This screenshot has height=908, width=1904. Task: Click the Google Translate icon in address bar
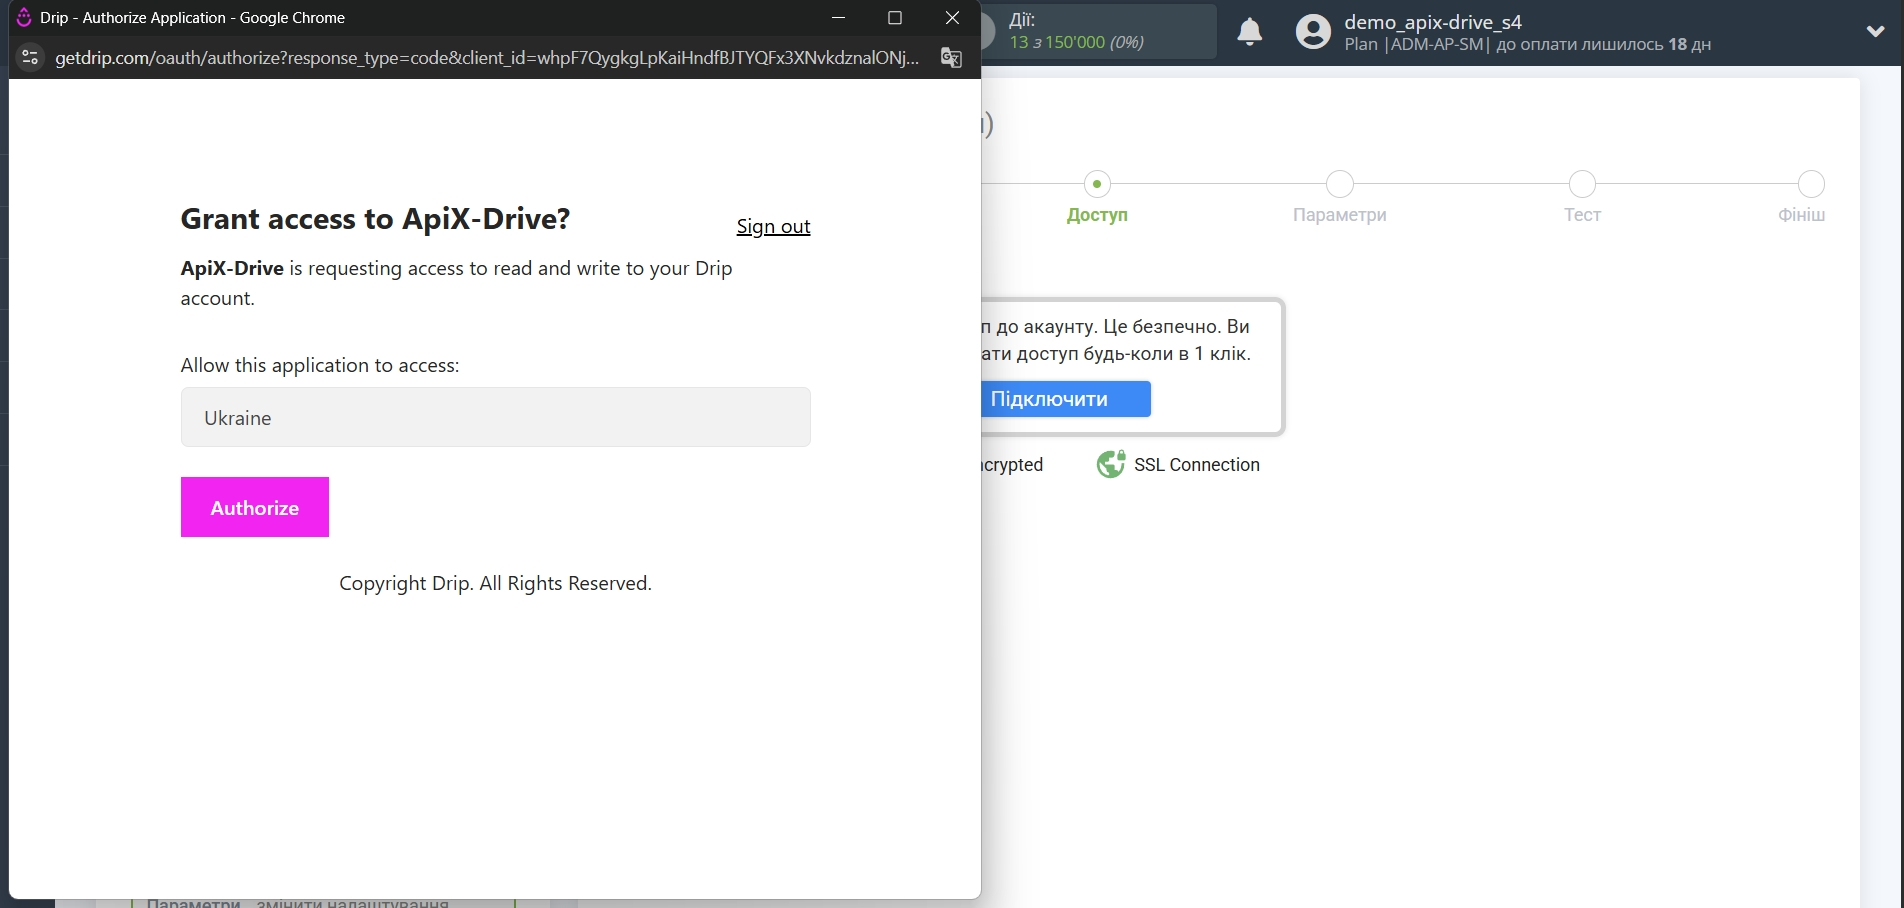tap(951, 57)
